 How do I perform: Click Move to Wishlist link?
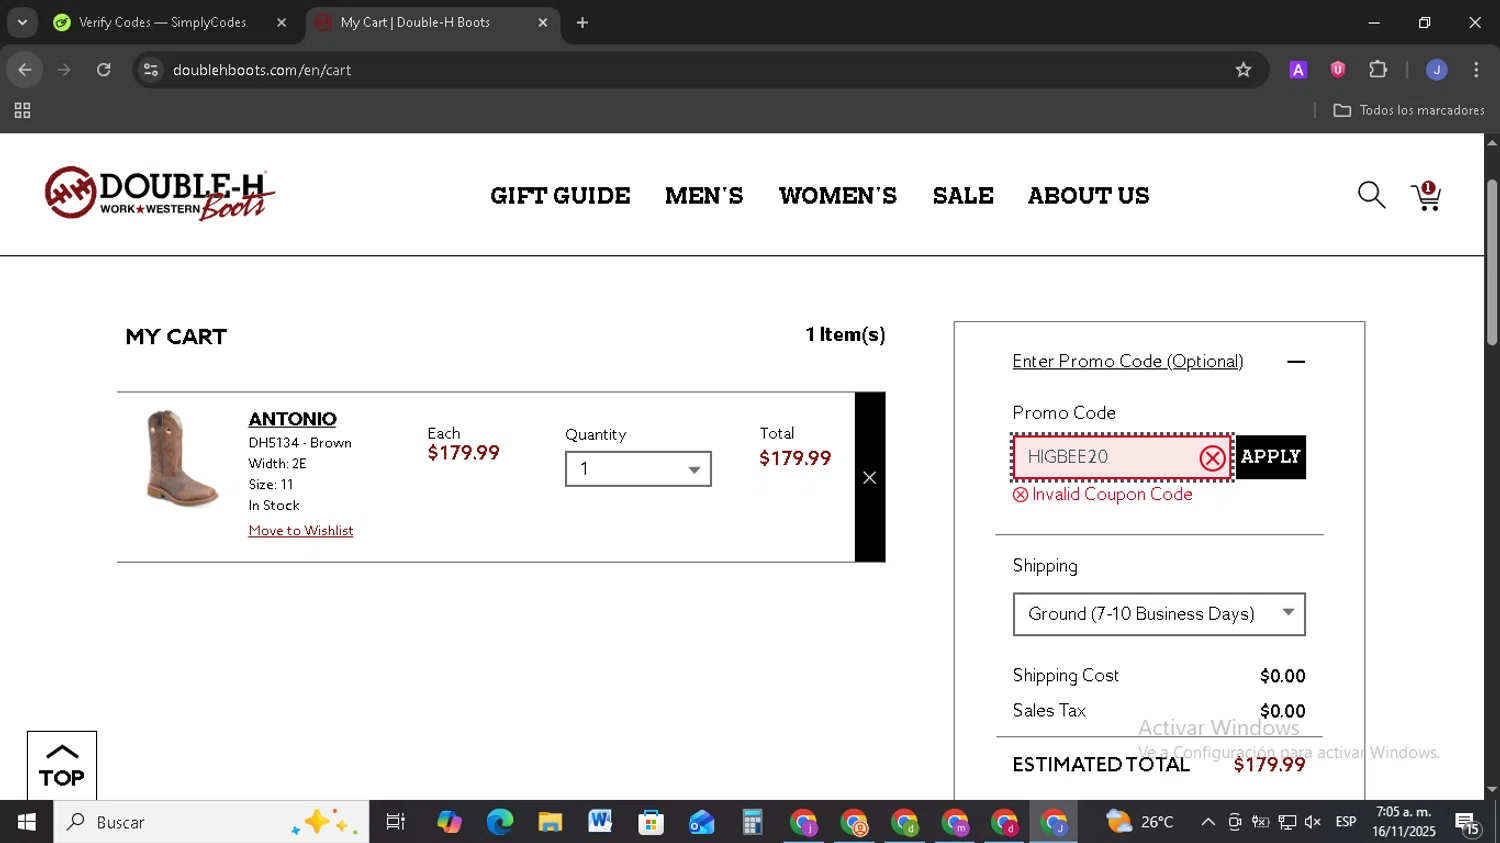point(301,531)
